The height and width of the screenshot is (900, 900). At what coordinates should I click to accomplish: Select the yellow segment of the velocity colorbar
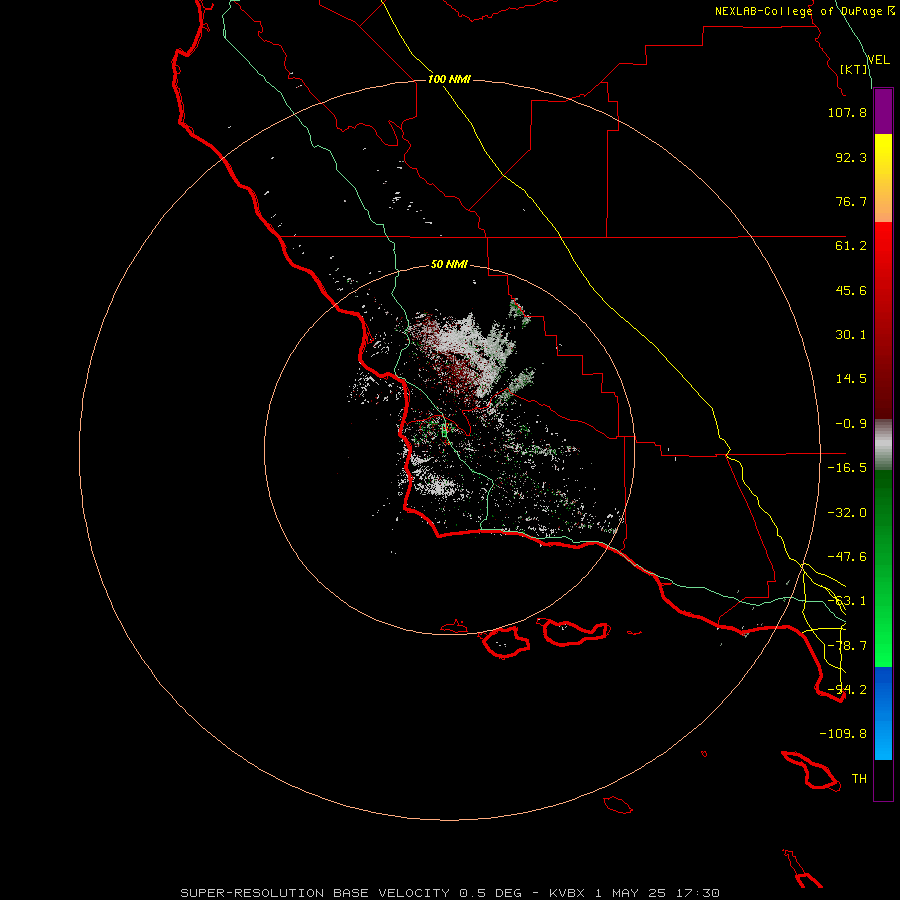tap(883, 178)
